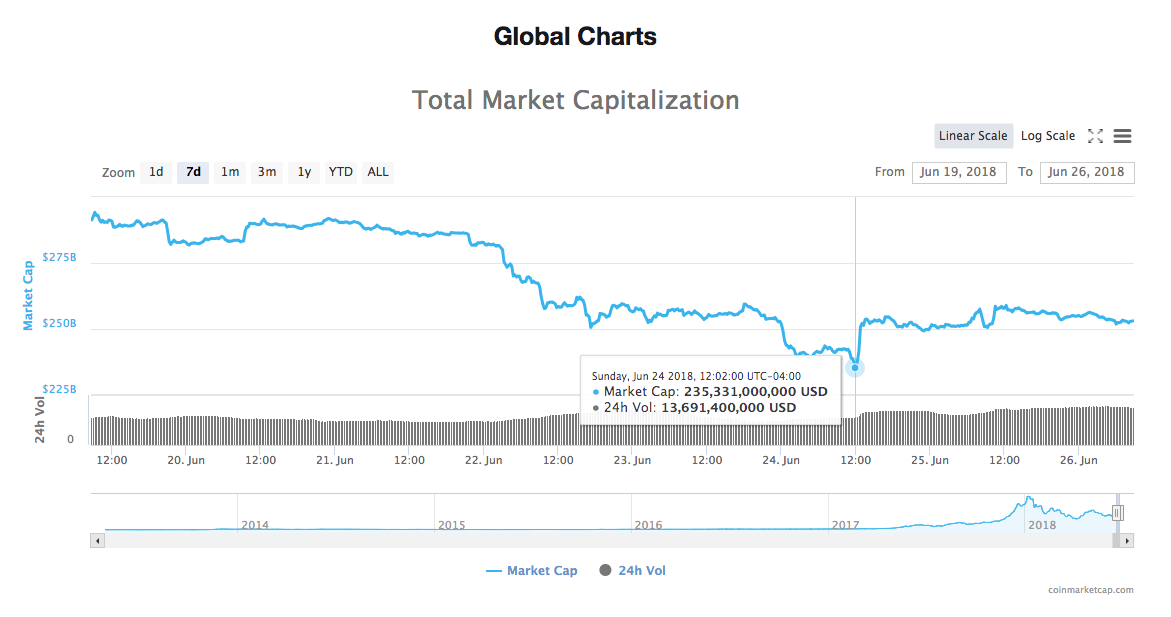This screenshot has width=1171, height=617.
Task: Click the 1m zoom button
Action: click(229, 172)
